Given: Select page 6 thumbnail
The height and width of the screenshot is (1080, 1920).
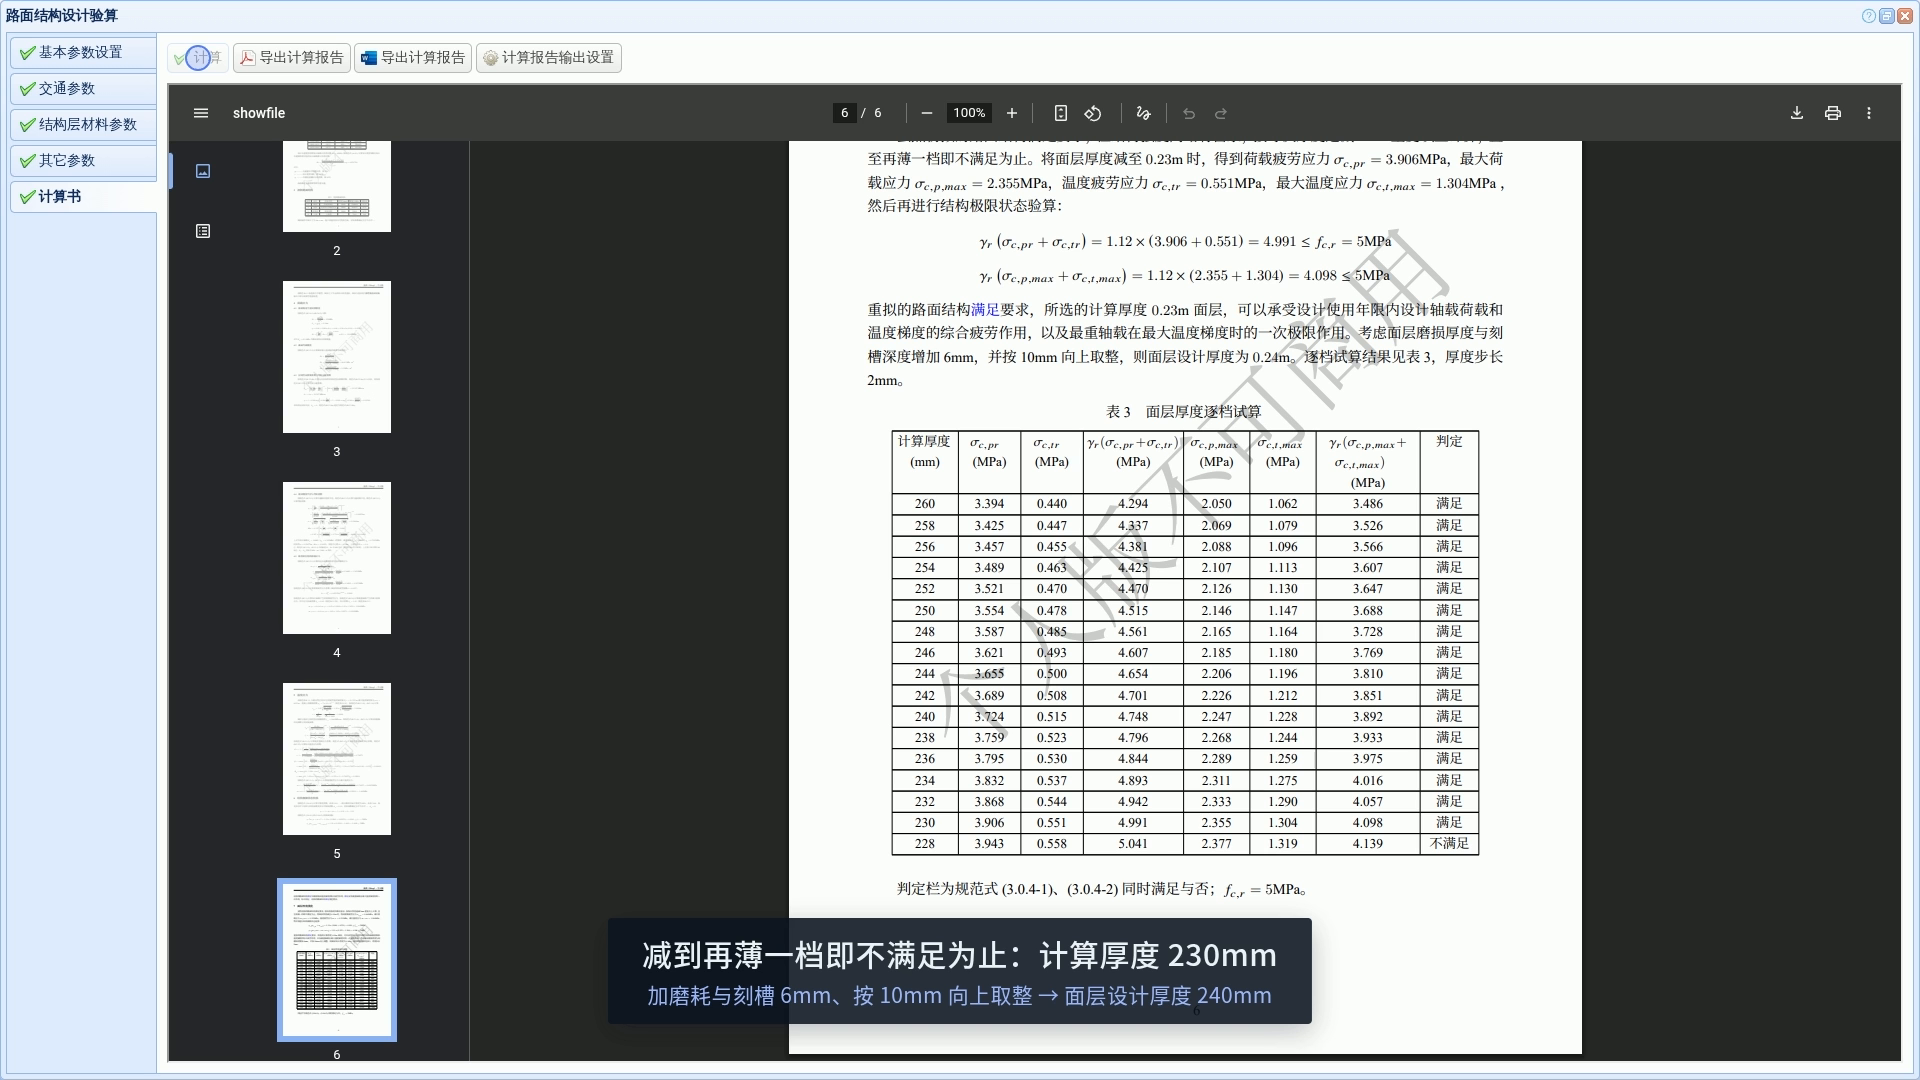Looking at the screenshot, I should pos(337,960).
